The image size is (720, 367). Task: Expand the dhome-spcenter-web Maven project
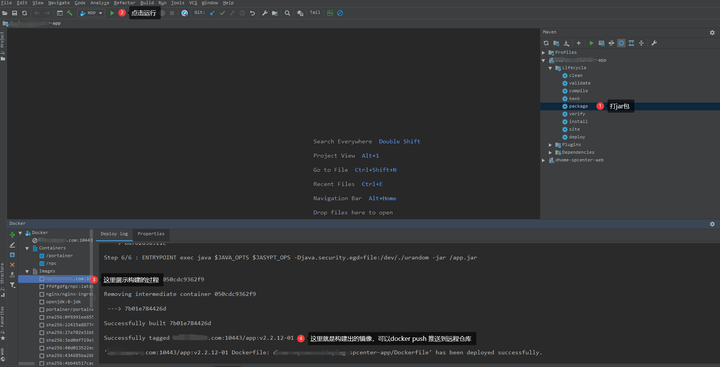coord(544,160)
